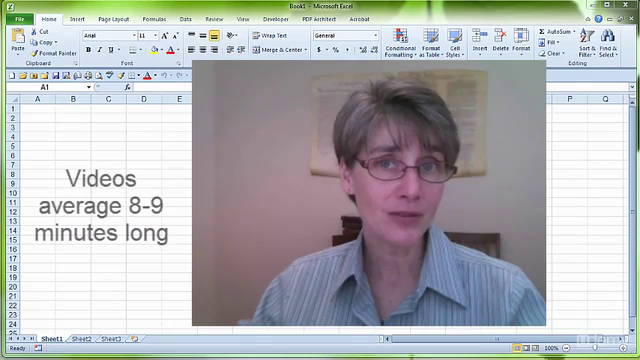This screenshot has height=360, width=640.
Task: Click Decrease Decimal icon
Action: coord(374,50)
